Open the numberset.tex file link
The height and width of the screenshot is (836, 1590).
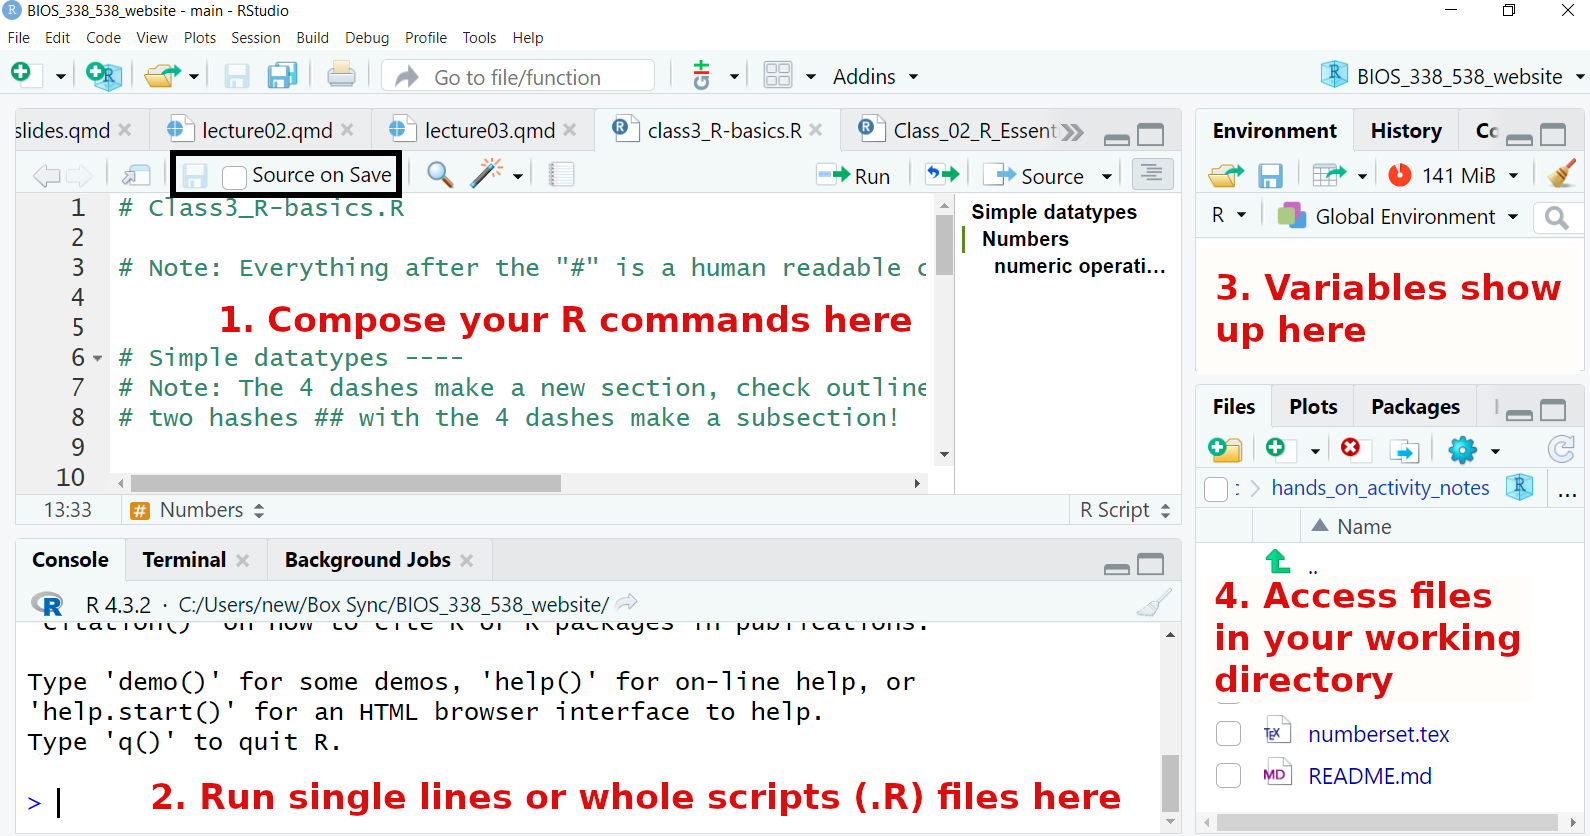pos(1378,734)
